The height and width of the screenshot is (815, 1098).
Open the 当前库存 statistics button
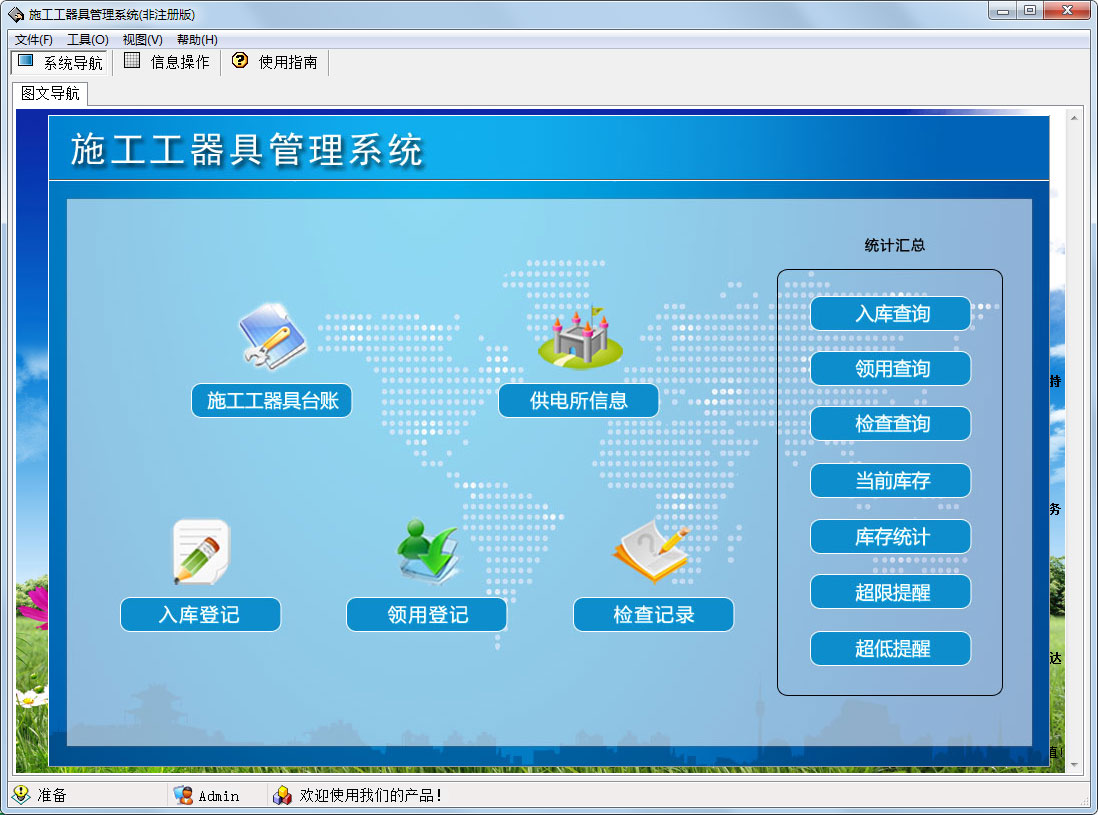click(x=891, y=480)
